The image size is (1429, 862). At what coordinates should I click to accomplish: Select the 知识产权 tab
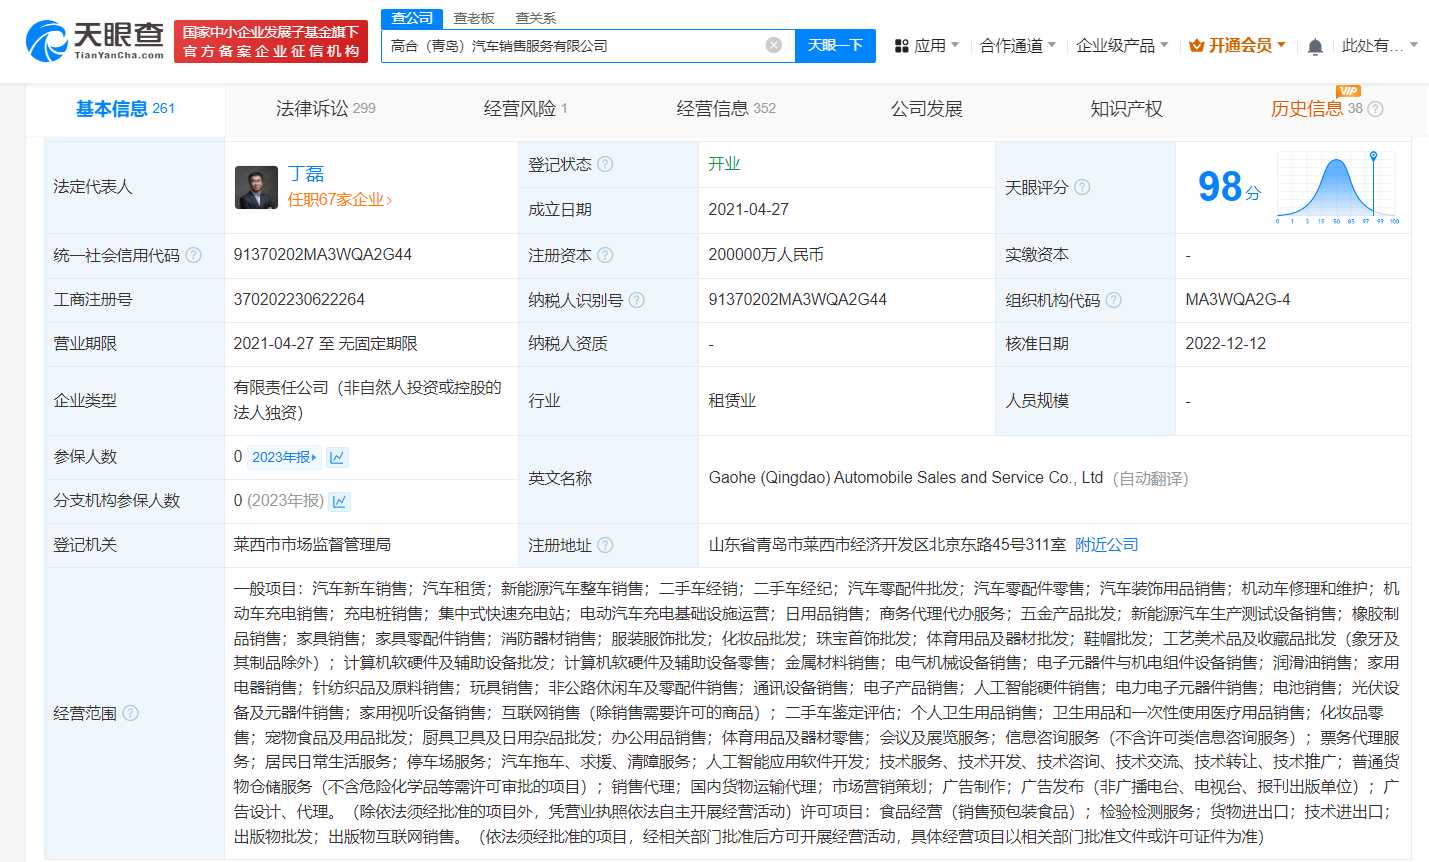pyautogui.click(x=1126, y=108)
